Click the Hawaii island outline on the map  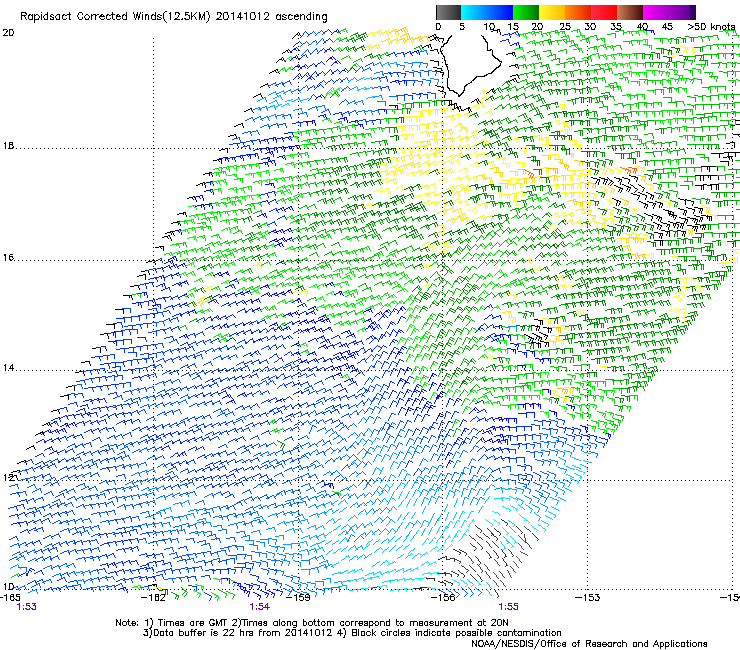(x=470, y=66)
